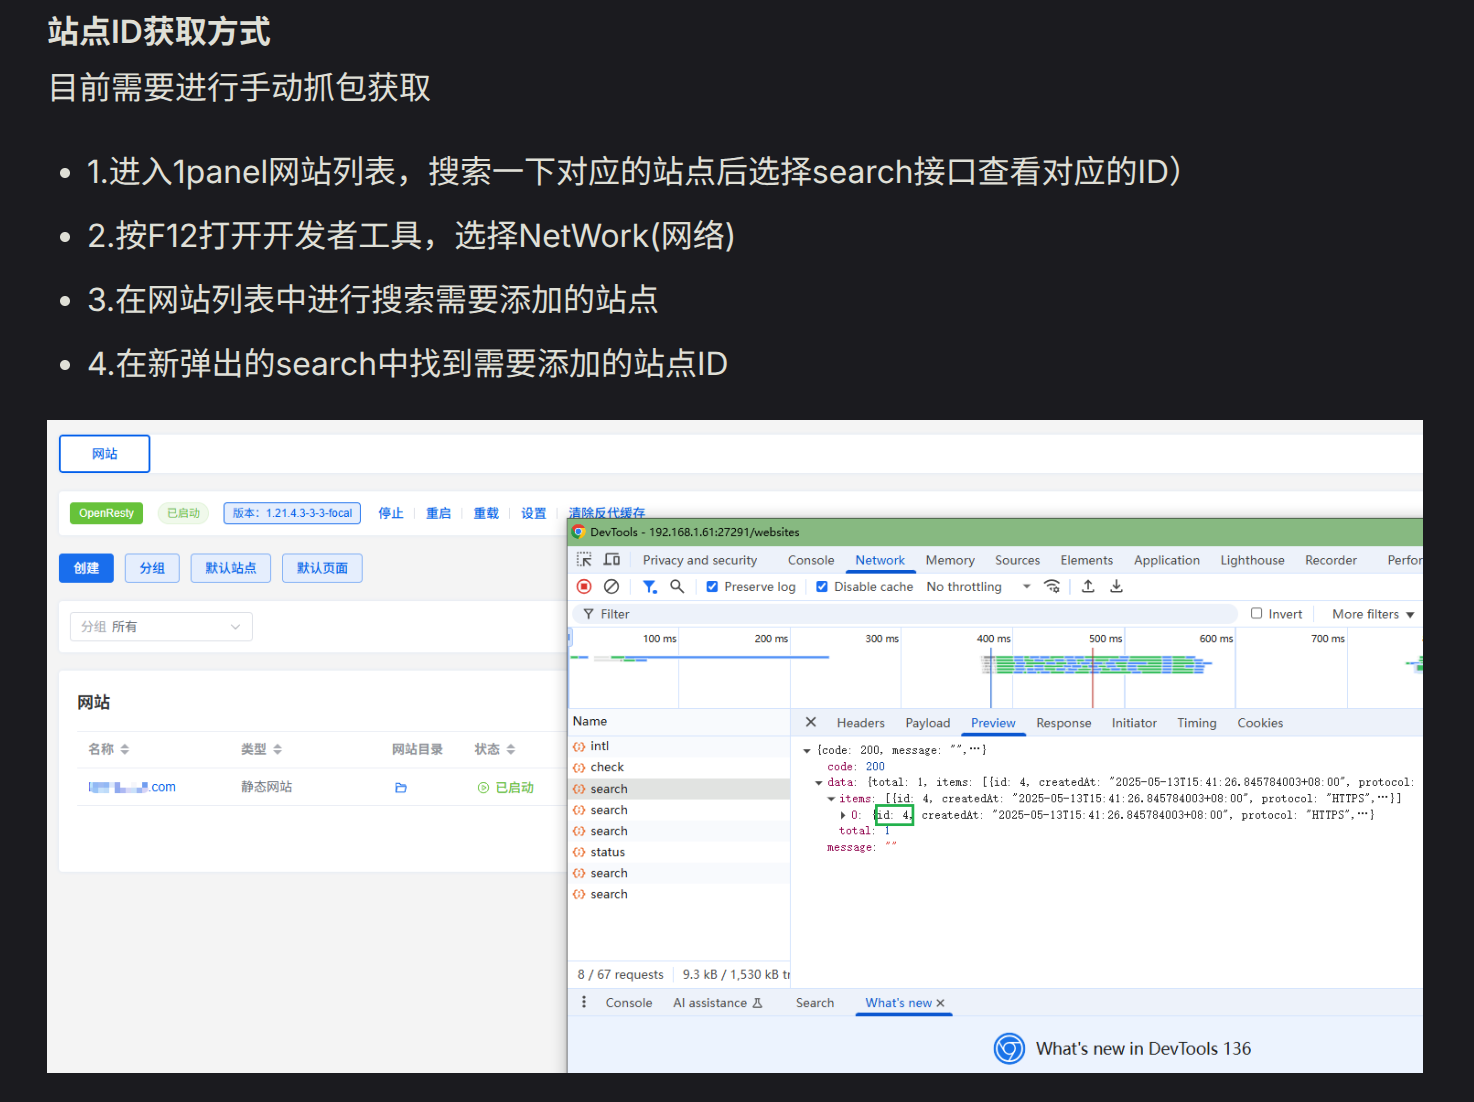Close the What's new drawer tab
Screen dimensions: 1474x1102
coord(940,1003)
